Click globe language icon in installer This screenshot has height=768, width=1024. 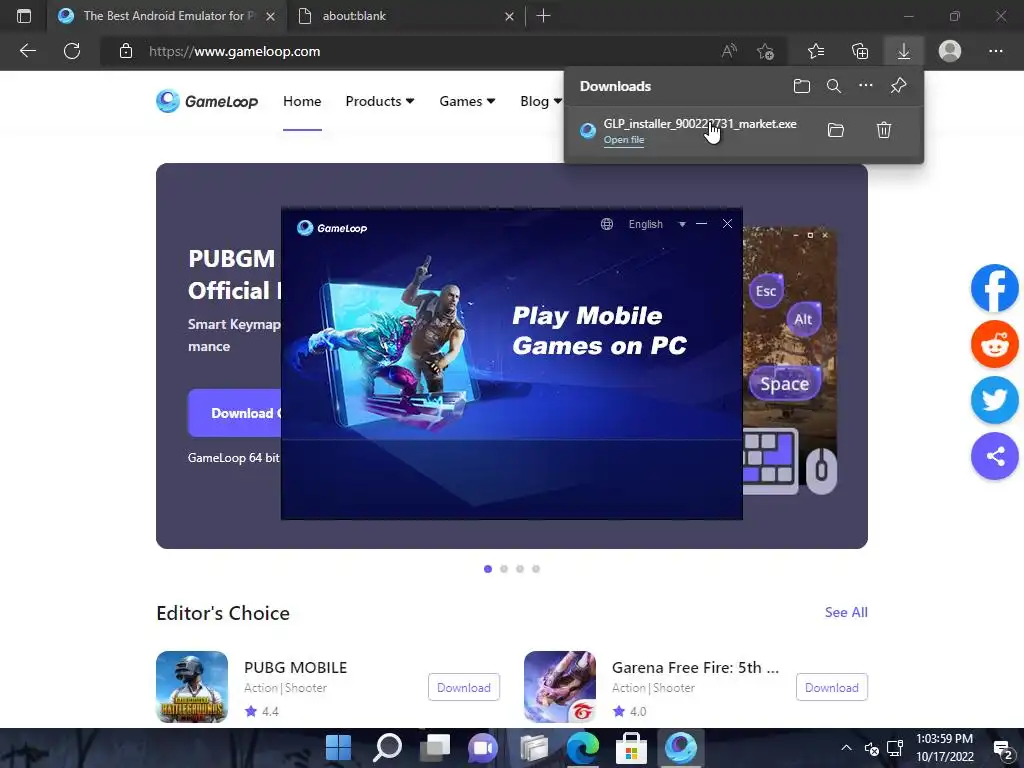click(607, 224)
